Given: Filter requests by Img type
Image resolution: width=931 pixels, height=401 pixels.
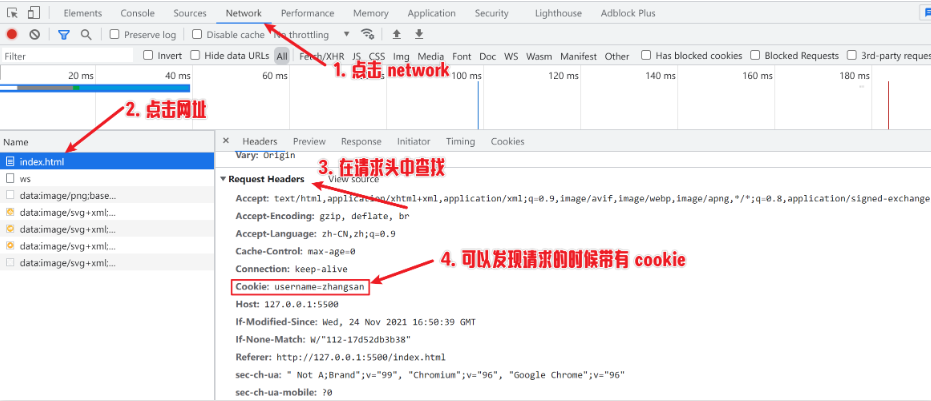Looking at the screenshot, I should (401, 56).
